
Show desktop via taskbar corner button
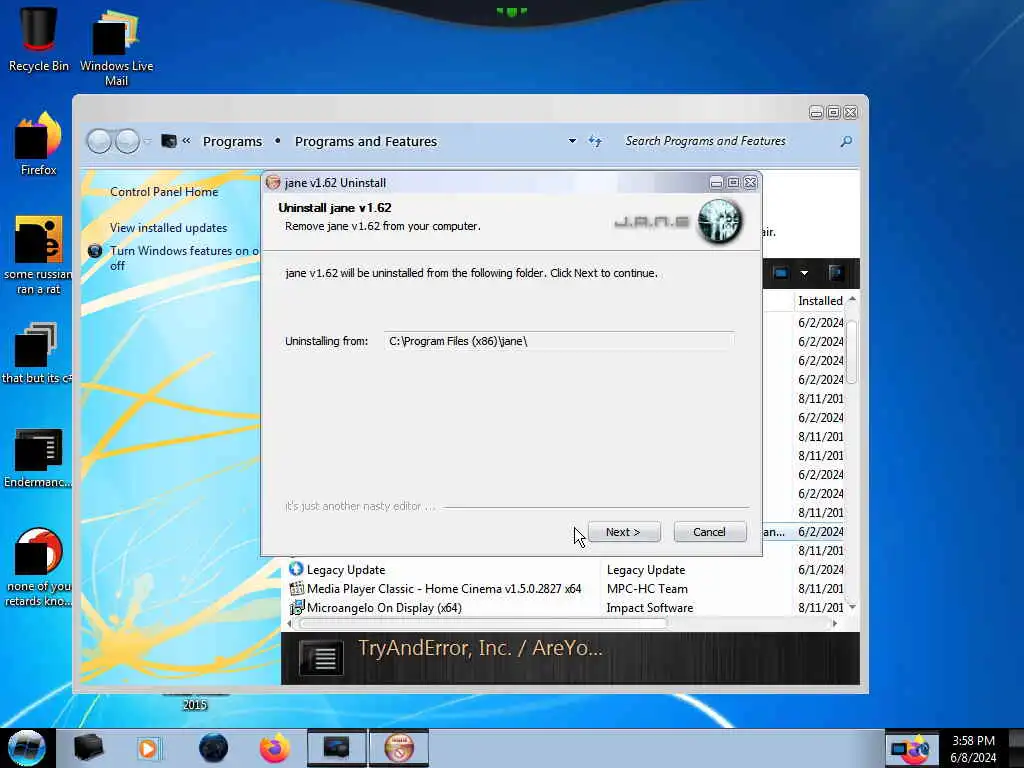[x=1016, y=748]
